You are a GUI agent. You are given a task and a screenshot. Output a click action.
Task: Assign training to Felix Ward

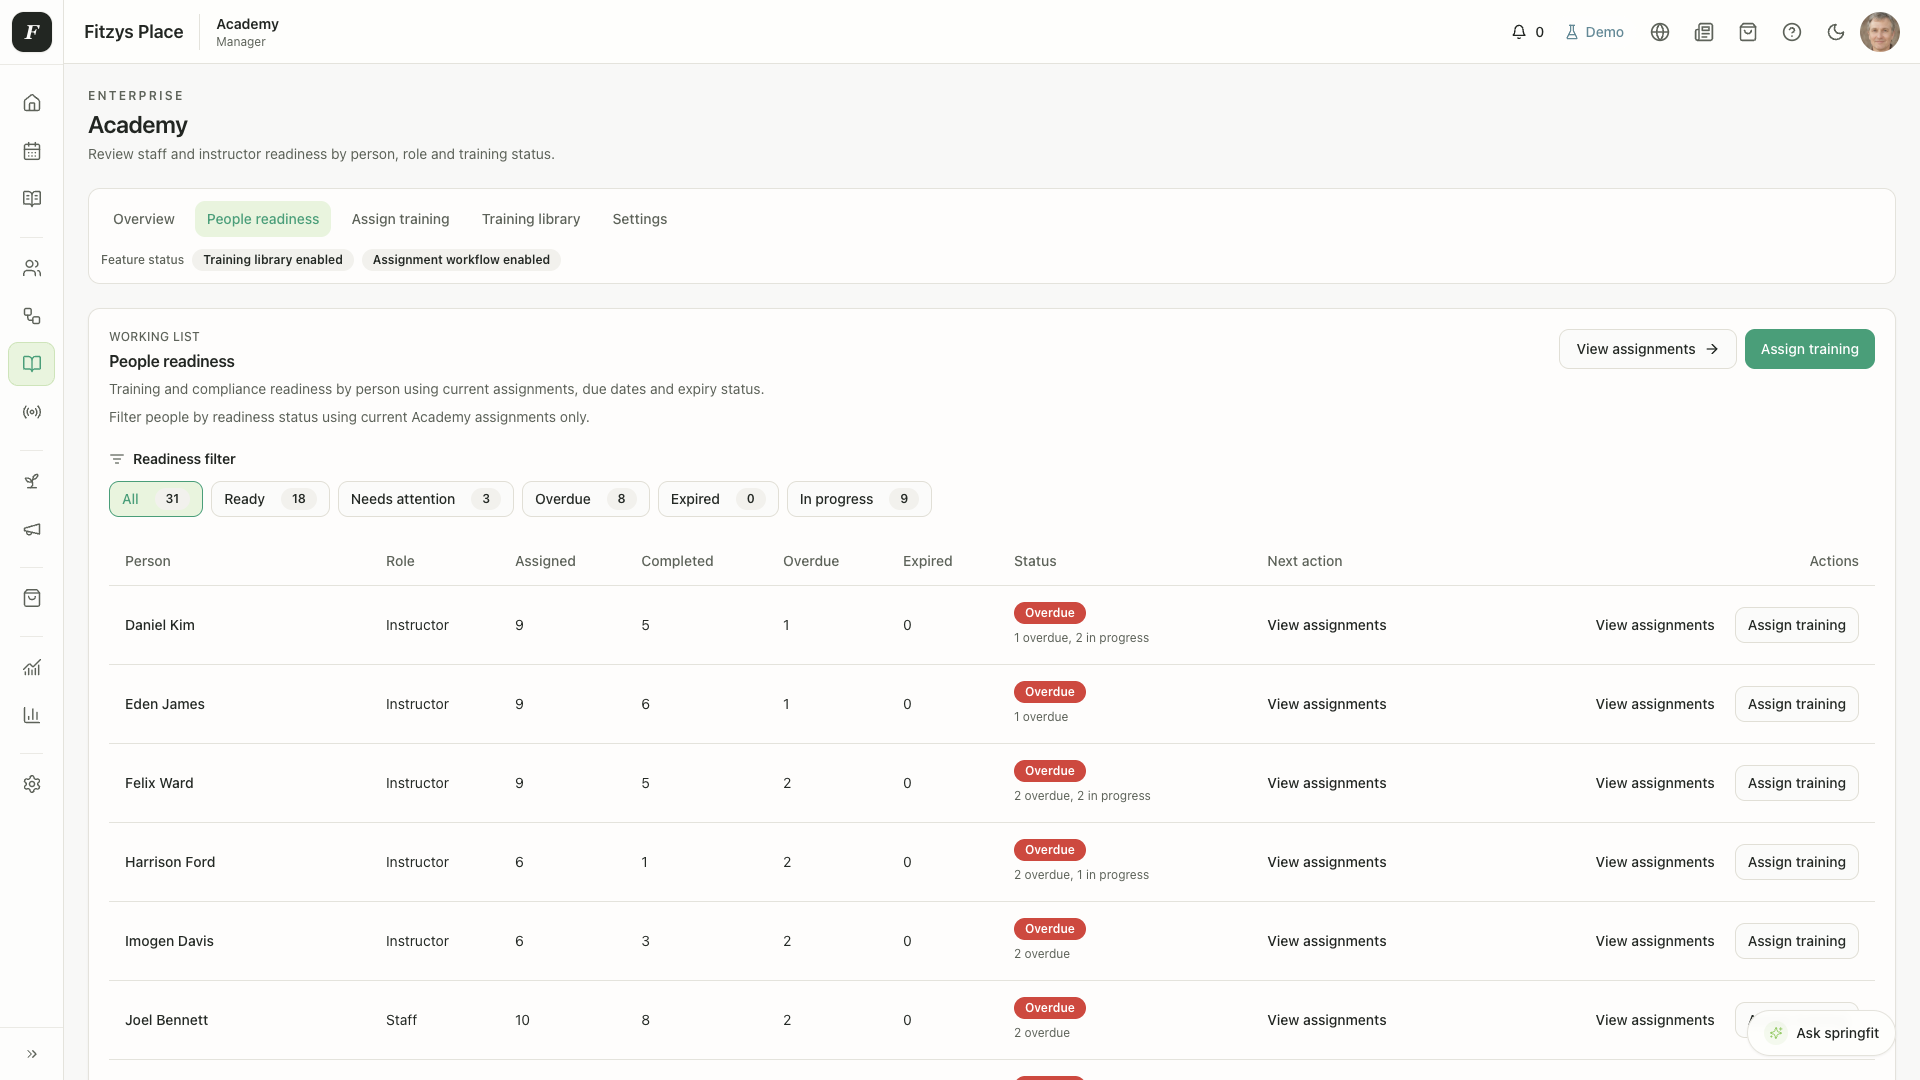1796,783
